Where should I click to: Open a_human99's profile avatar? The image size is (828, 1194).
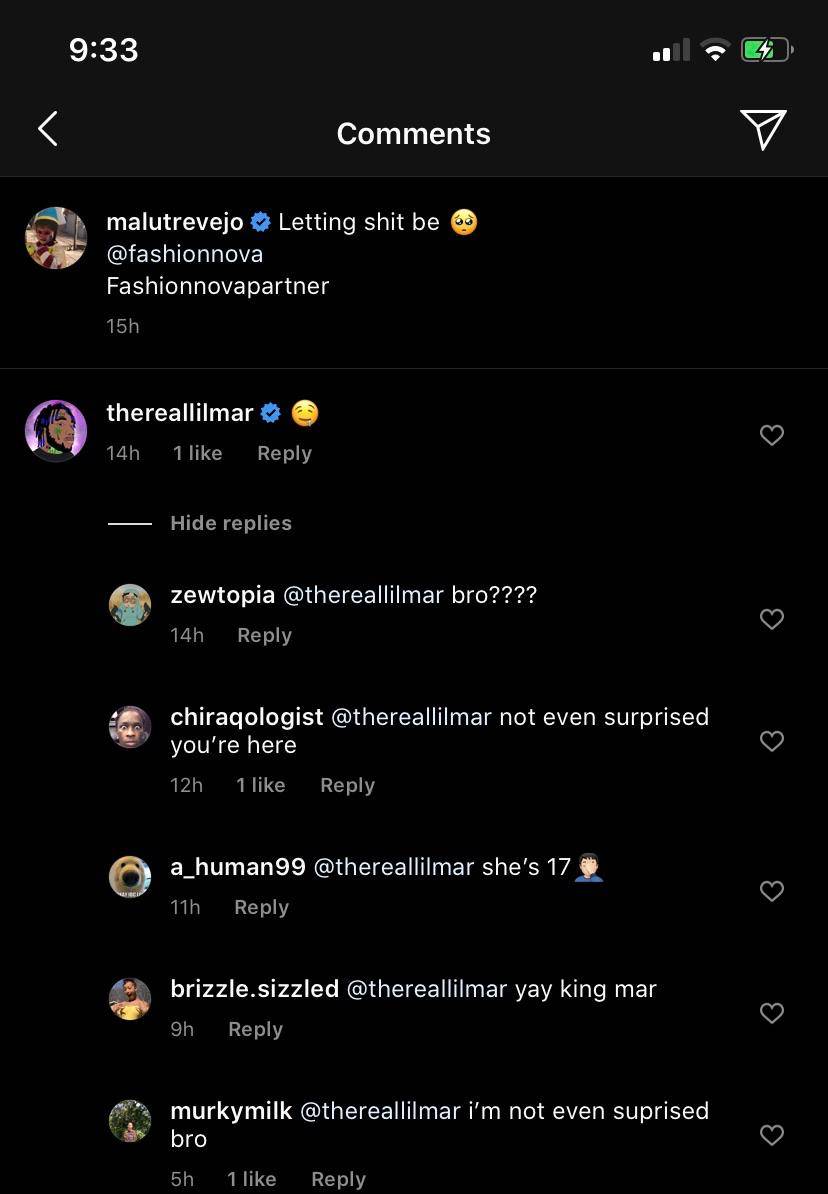tap(130, 877)
